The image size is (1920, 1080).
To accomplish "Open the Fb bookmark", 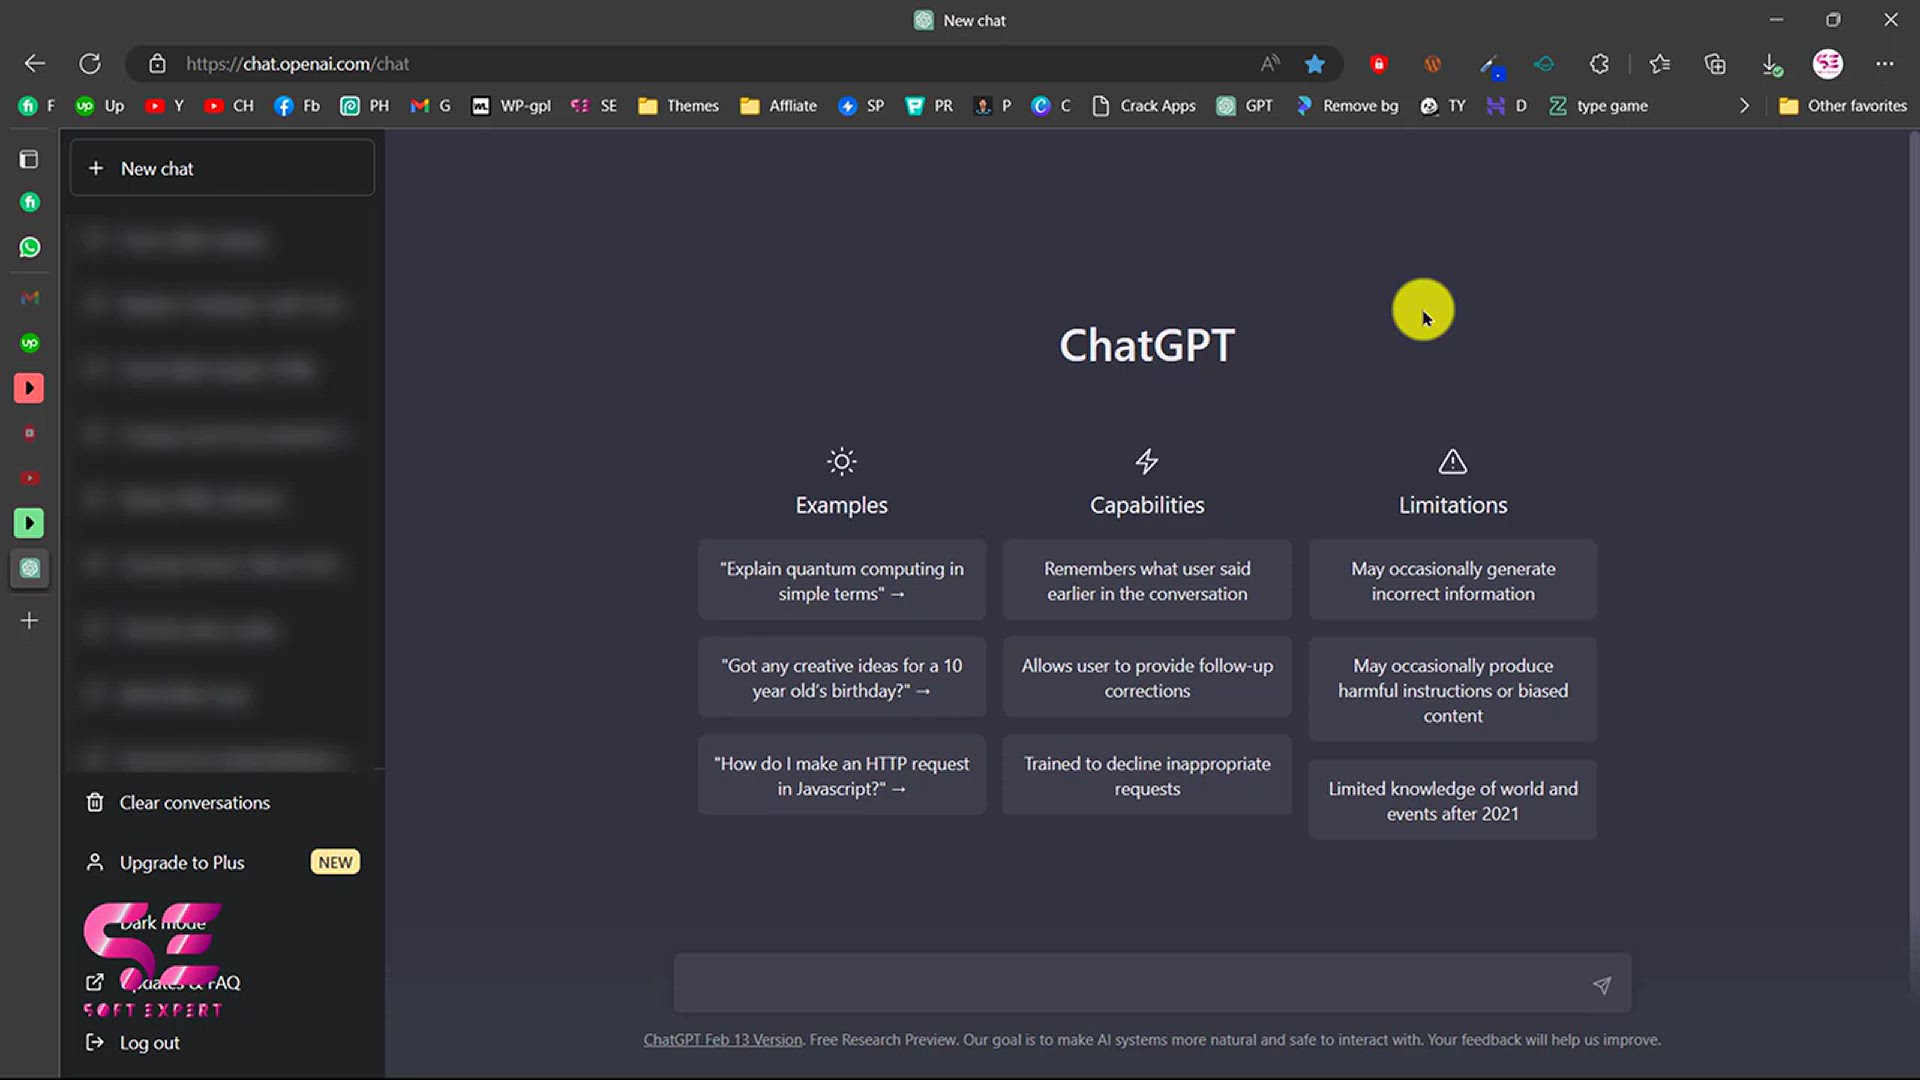I will (297, 106).
